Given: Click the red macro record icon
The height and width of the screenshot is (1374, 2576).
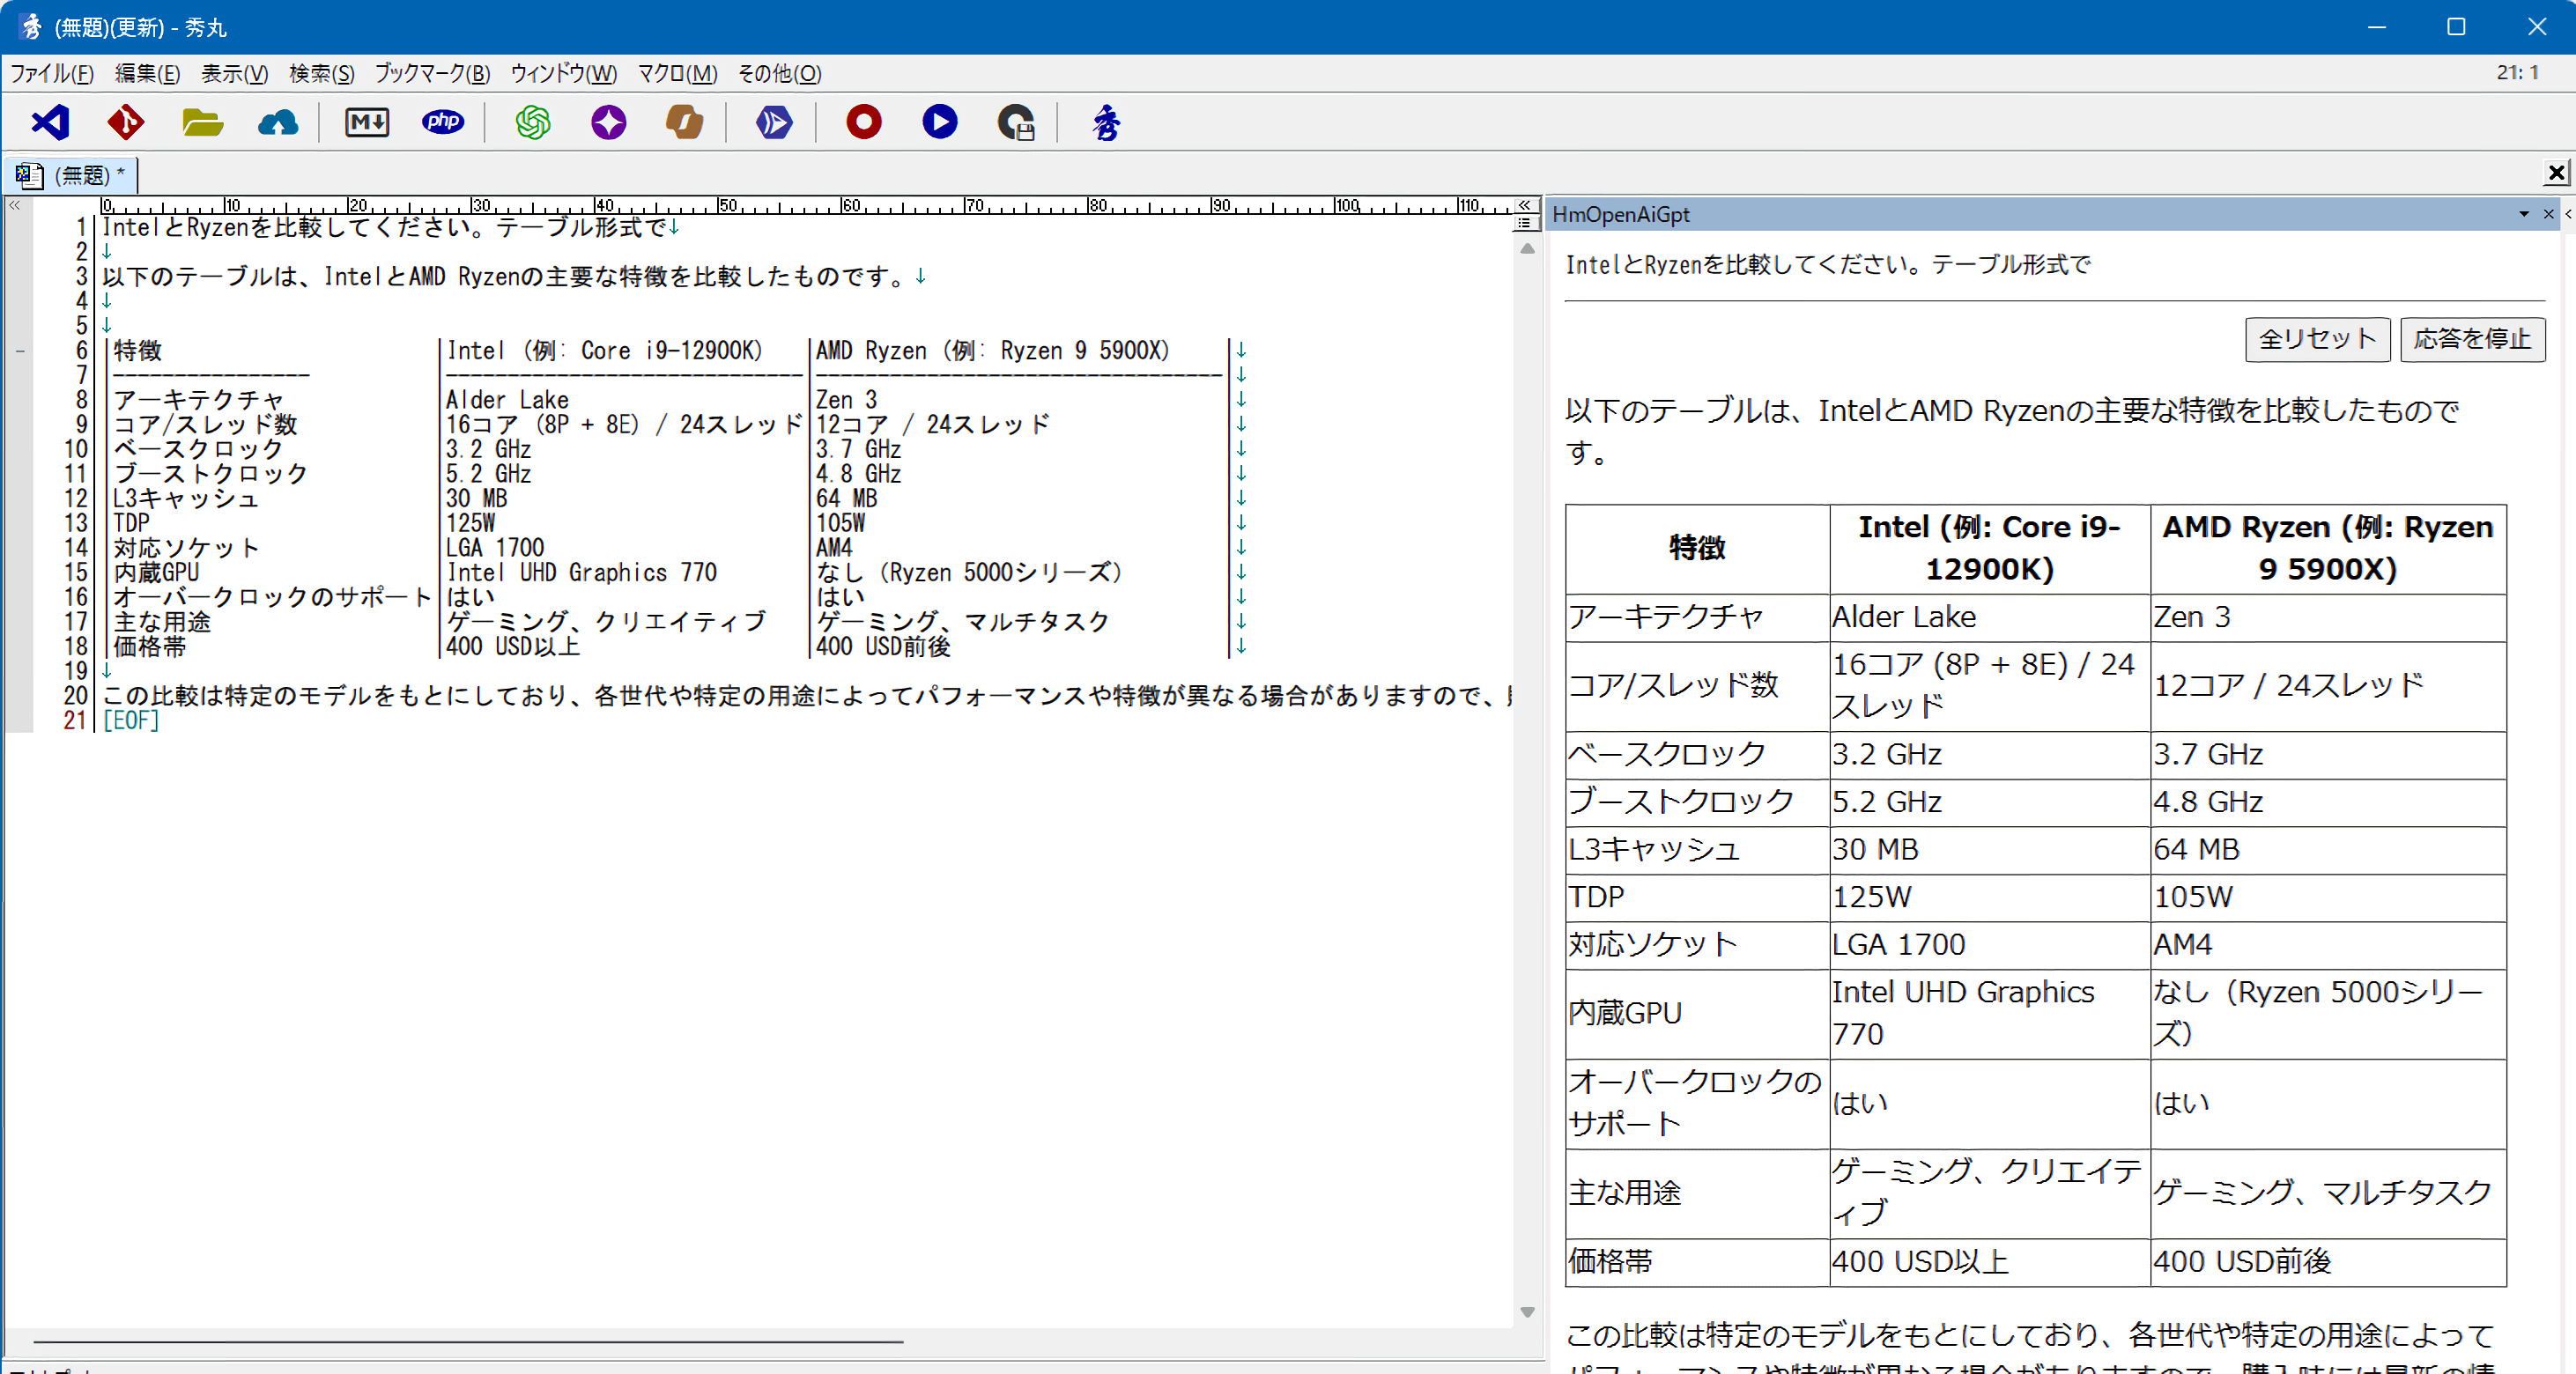Looking at the screenshot, I should (x=863, y=122).
